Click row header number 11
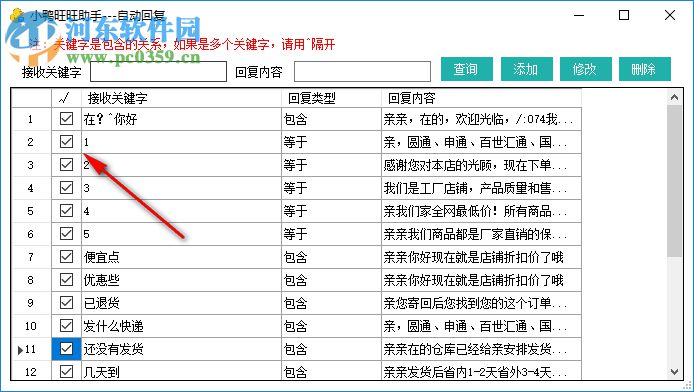Image resolution: width=694 pixels, height=392 pixels. point(31,349)
